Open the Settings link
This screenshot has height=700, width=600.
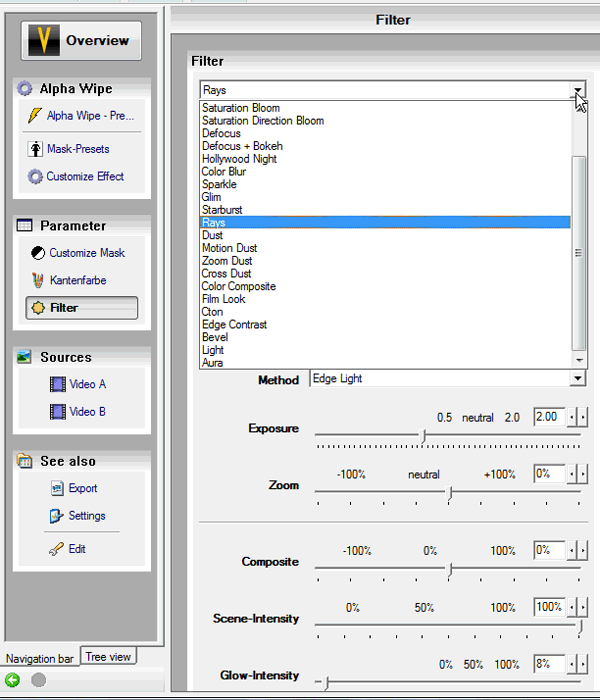pyautogui.click(x=87, y=516)
